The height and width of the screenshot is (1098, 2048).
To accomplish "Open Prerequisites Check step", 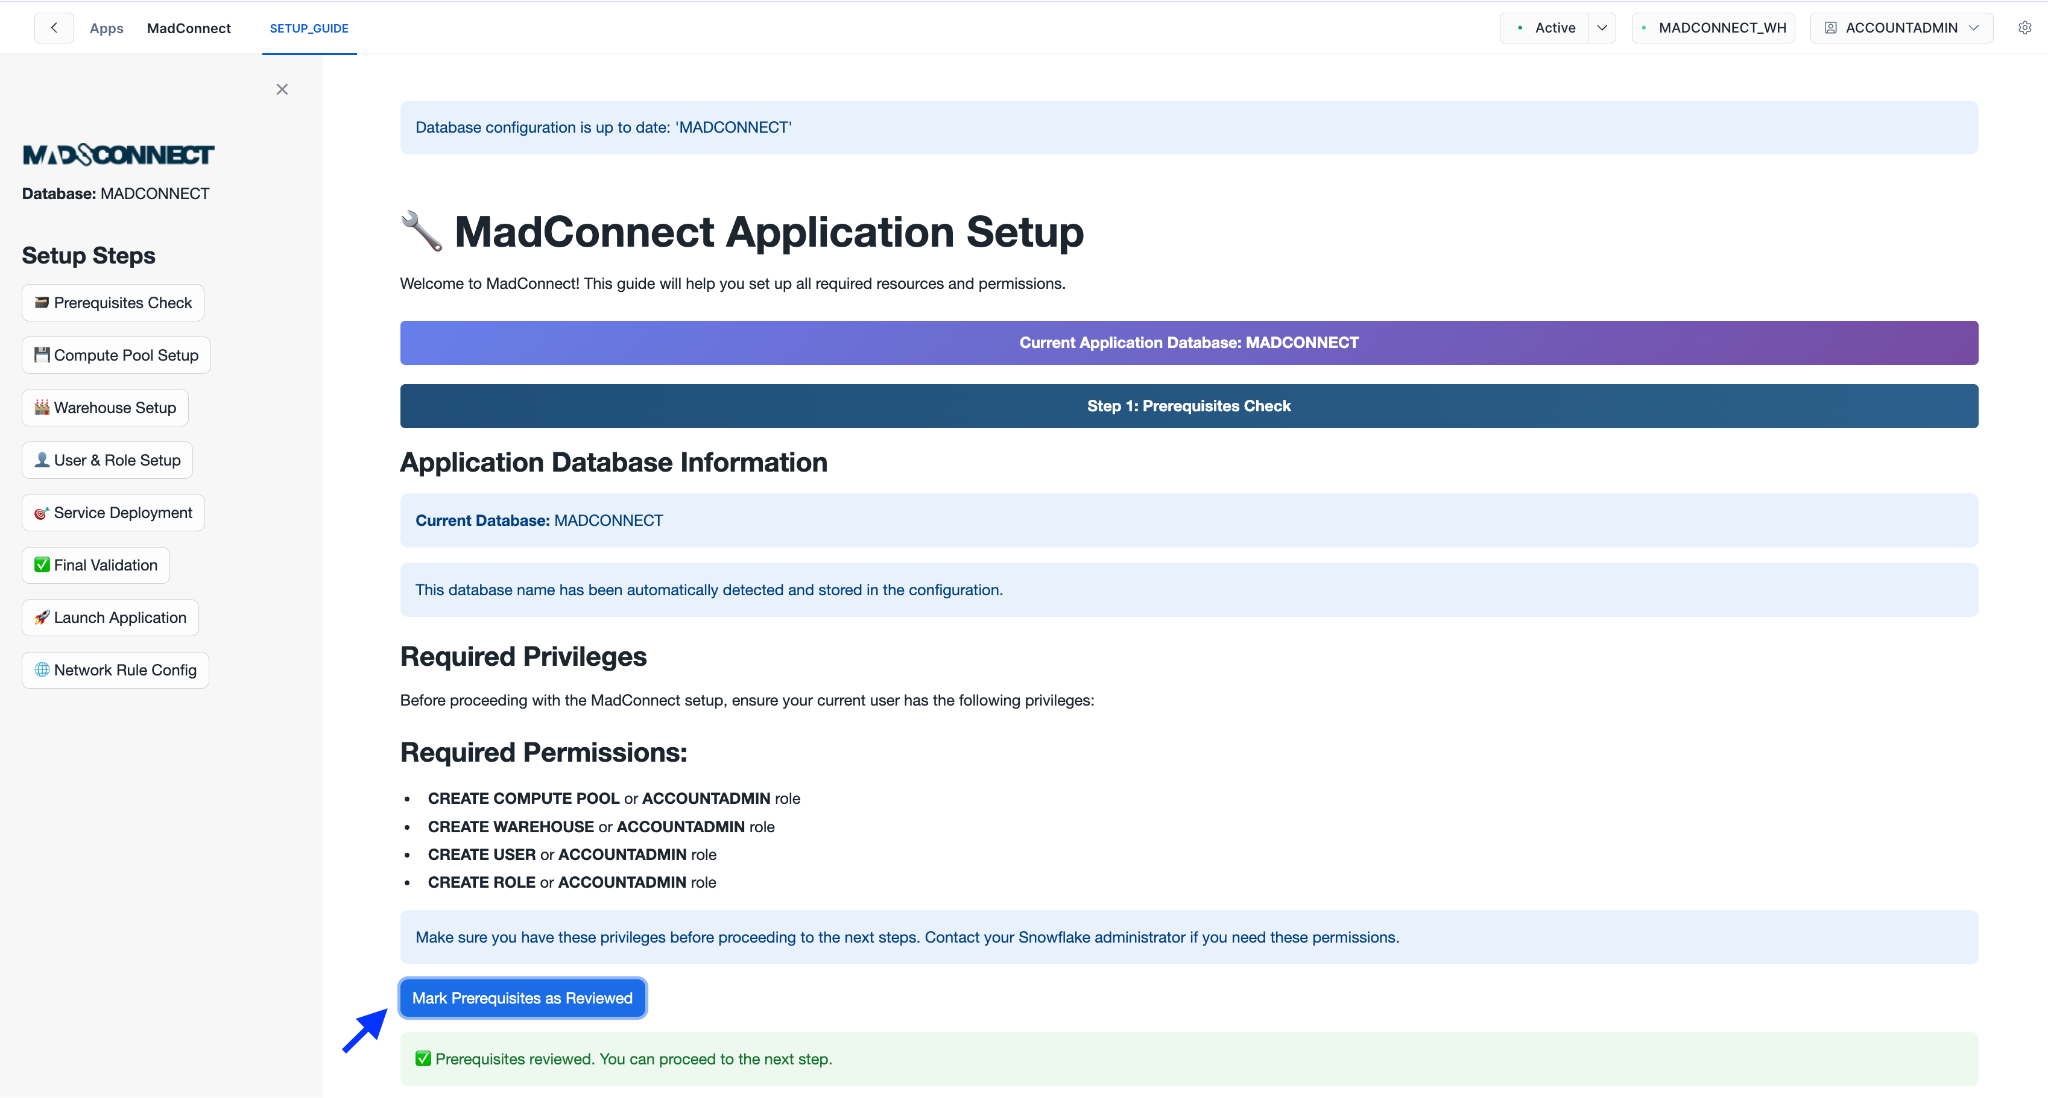I will tap(113, 303).
